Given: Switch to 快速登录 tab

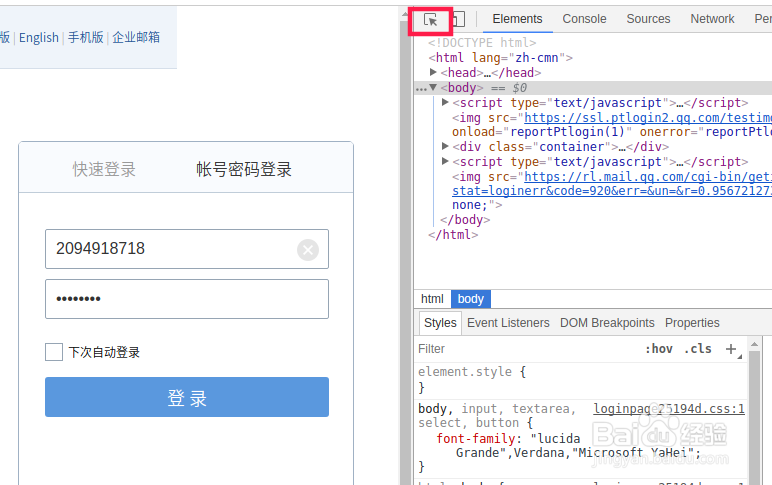Looking at the screenshot, I should pos(104,169).
